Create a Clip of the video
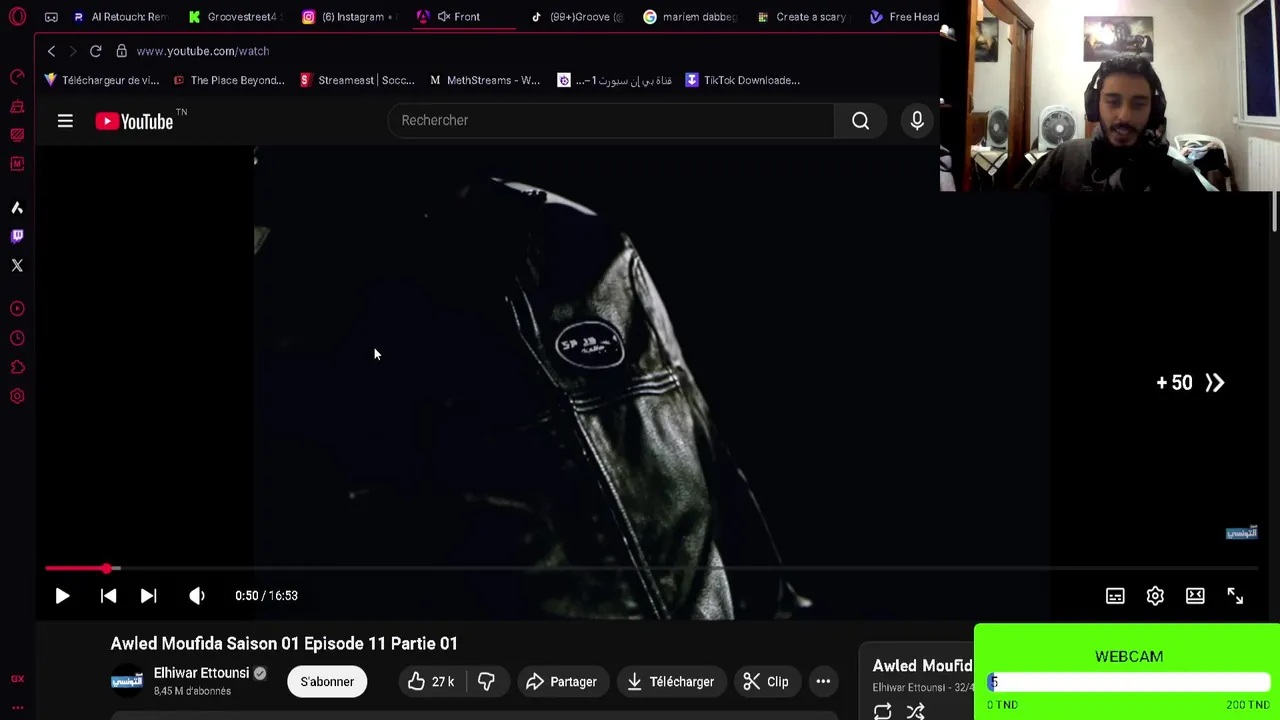 pos(766,682)
